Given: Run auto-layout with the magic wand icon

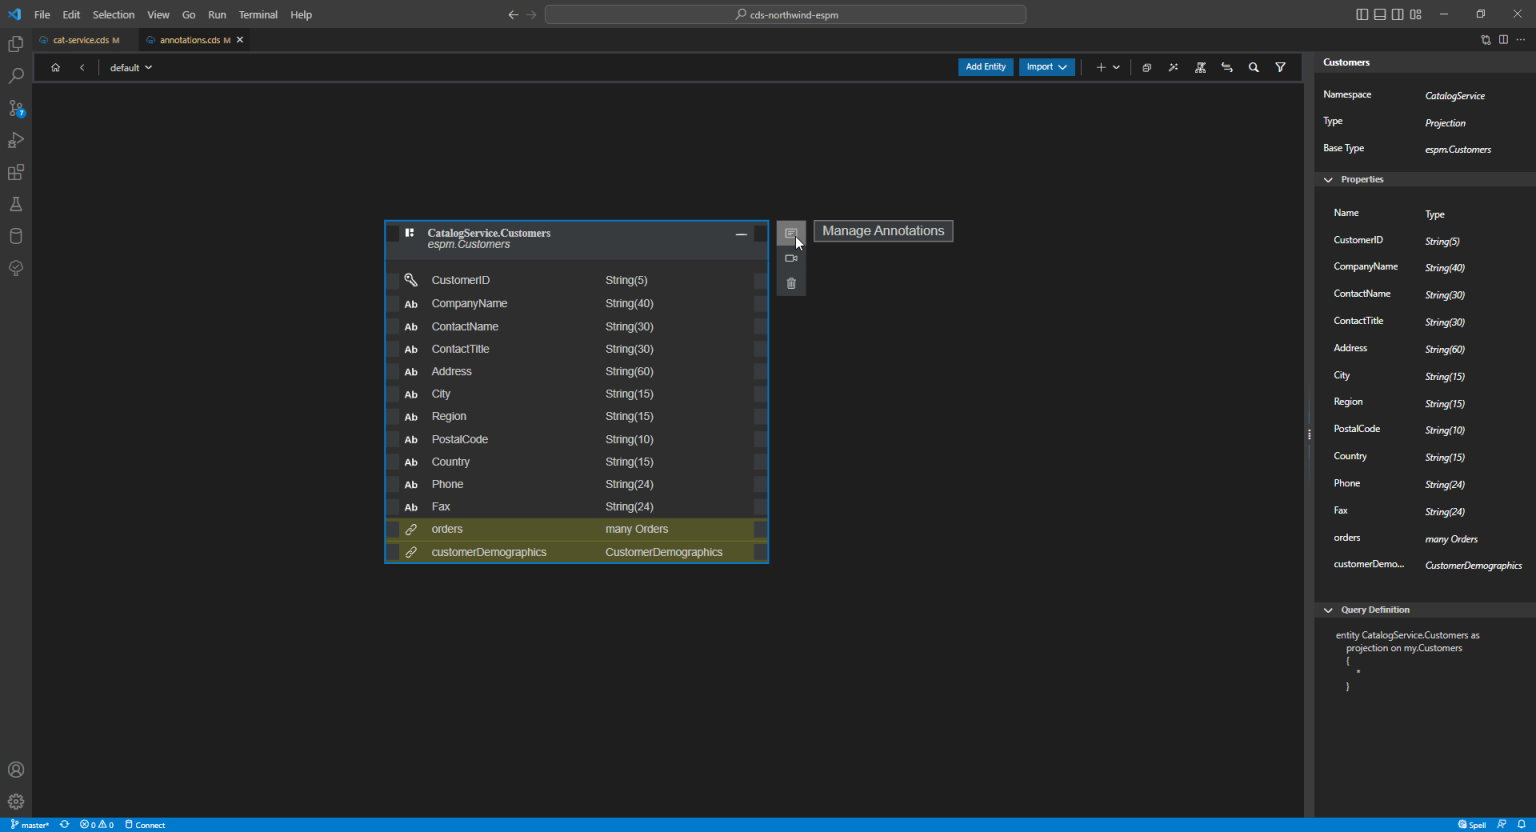Looking at the screenshot, I should (x=1173, y=67).
